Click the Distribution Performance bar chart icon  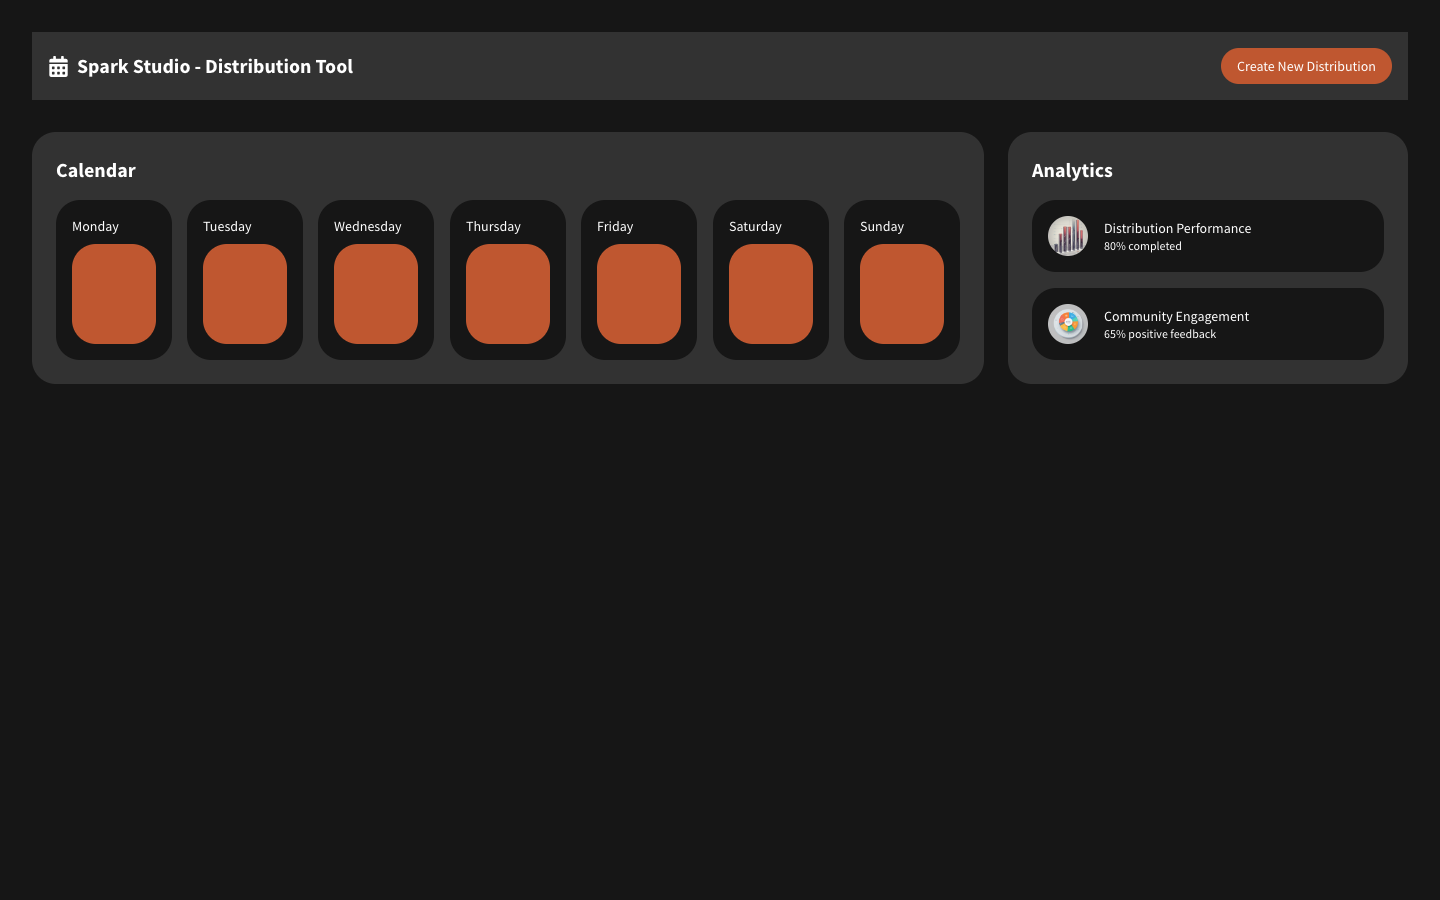[1067, 236]
